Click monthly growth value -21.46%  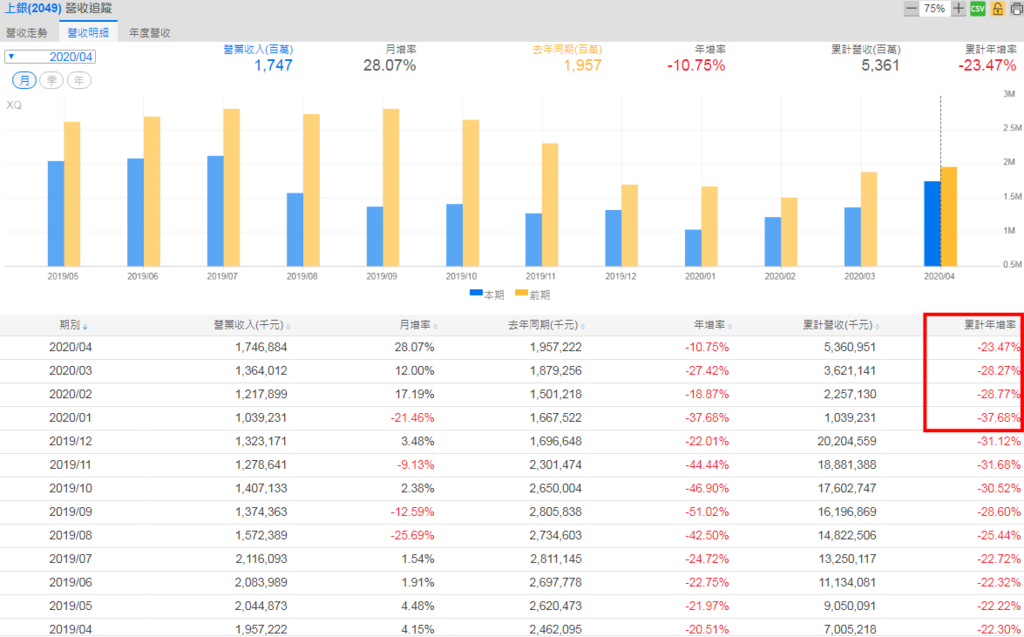[x=412, y=417]
